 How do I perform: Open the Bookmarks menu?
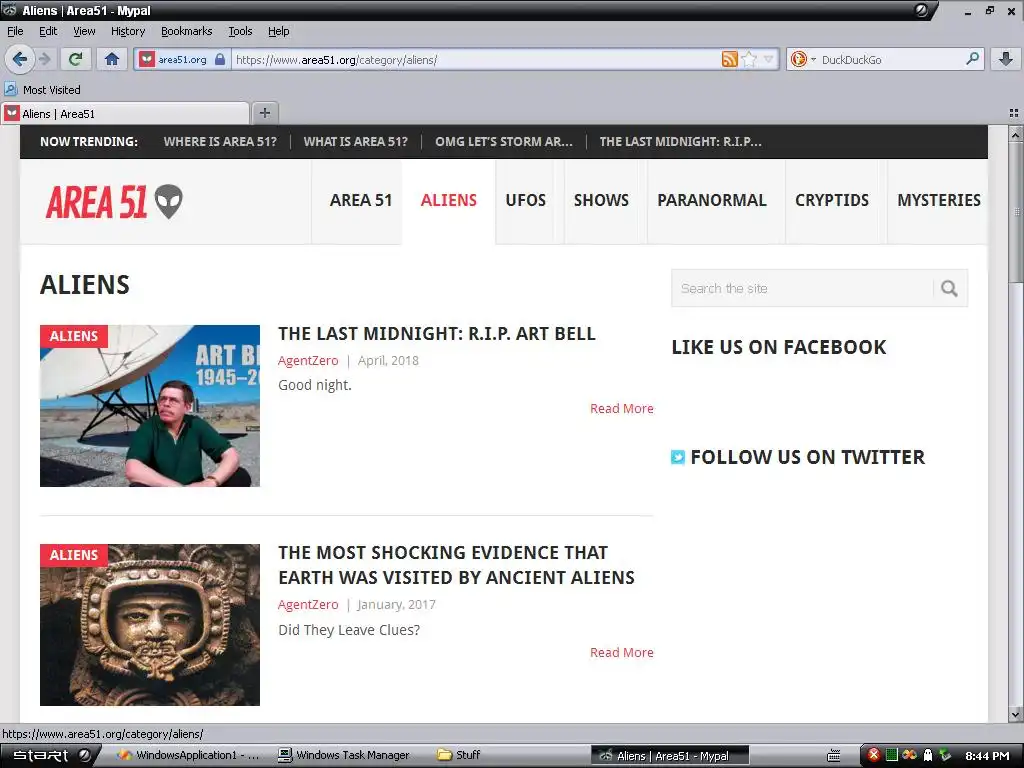click(187, 31)
